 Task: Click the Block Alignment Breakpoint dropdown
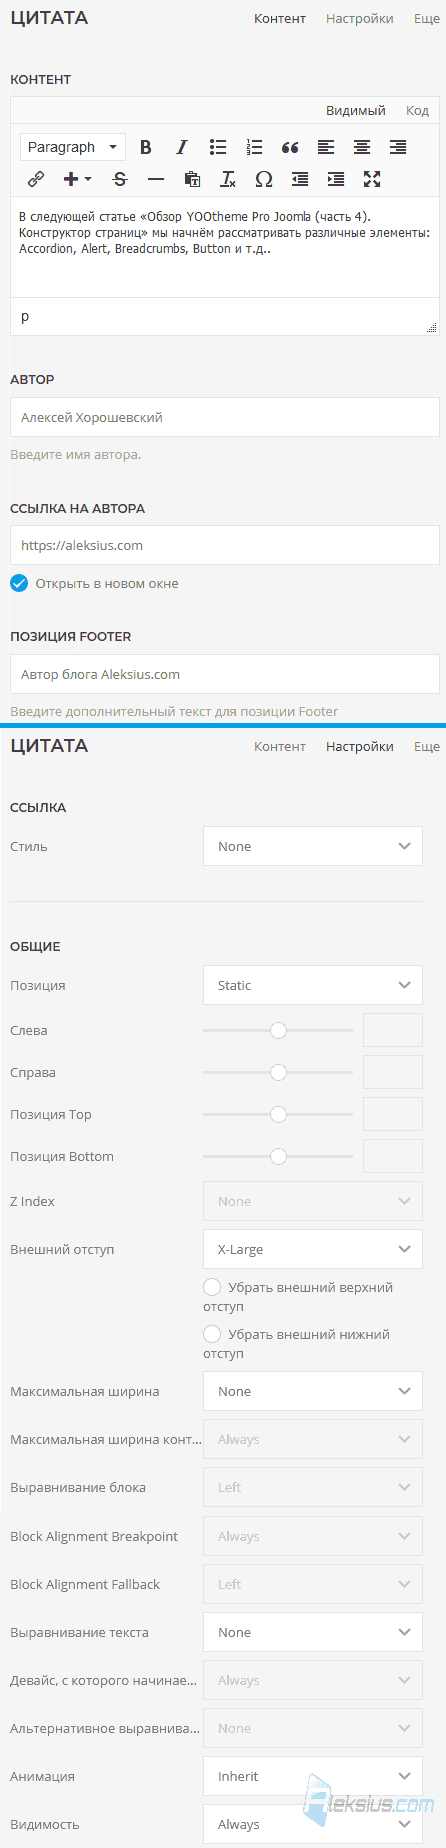[313, 1536]
